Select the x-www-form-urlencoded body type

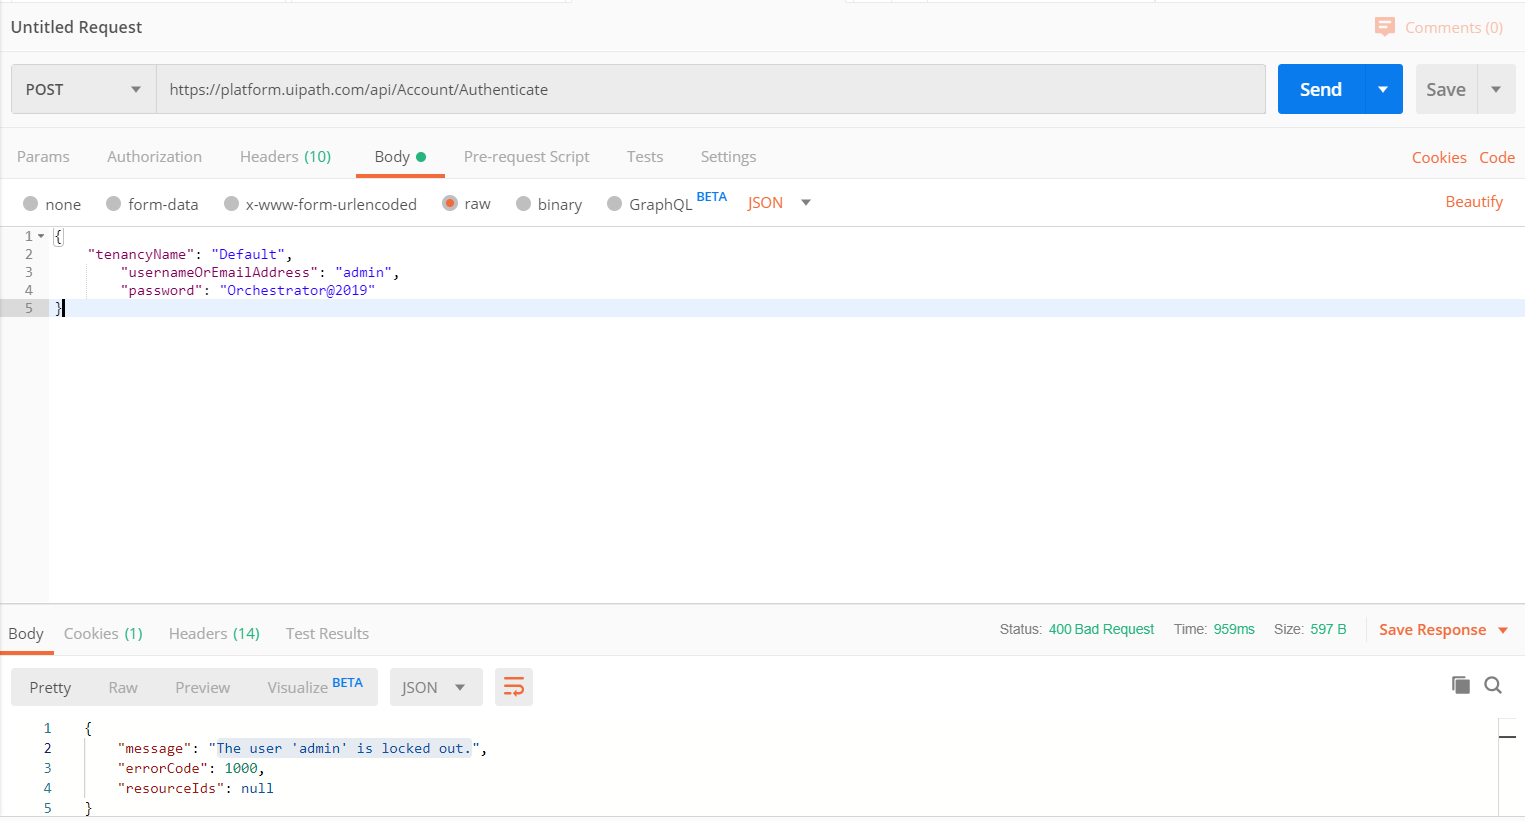click(231, 204)
